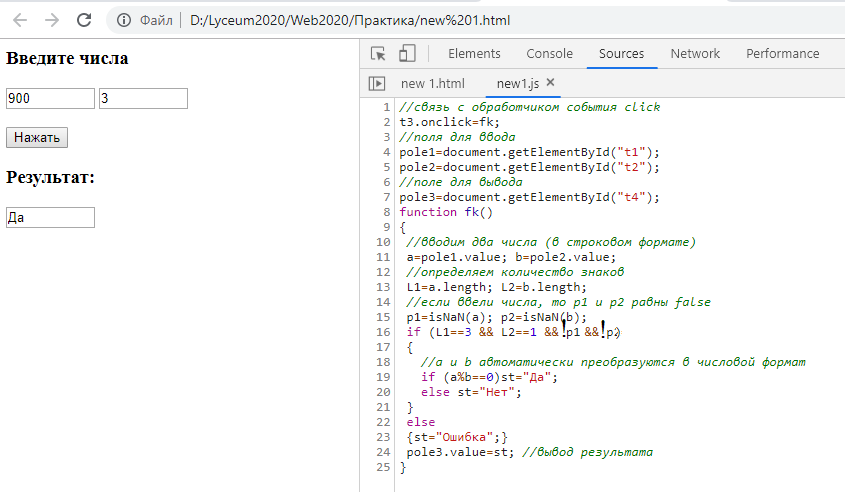Click the browser forward arrow
Image resolution: width=845 pixels, height=492 pixels.
[52, 19]
